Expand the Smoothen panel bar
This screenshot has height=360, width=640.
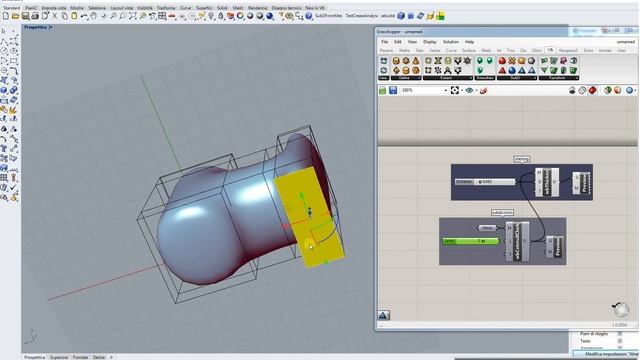[485, 78]
